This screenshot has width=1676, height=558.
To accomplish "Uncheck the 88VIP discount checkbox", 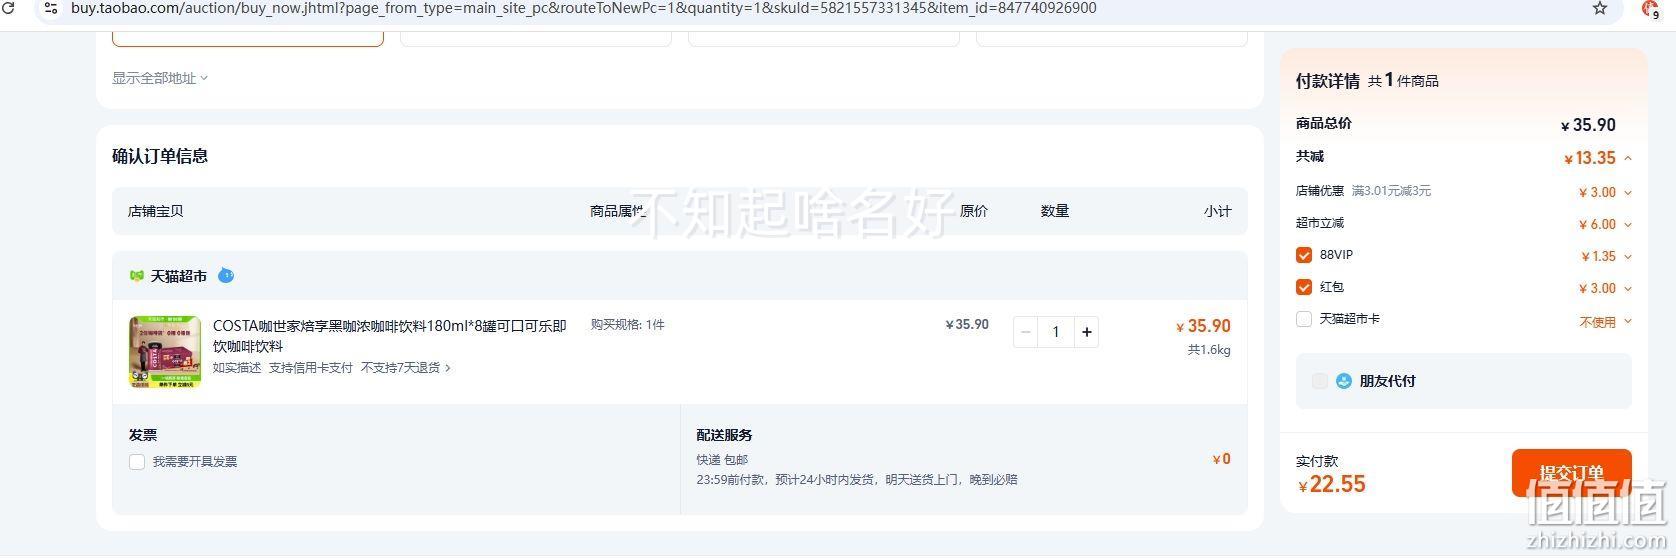I will (x=1304, y=255).
